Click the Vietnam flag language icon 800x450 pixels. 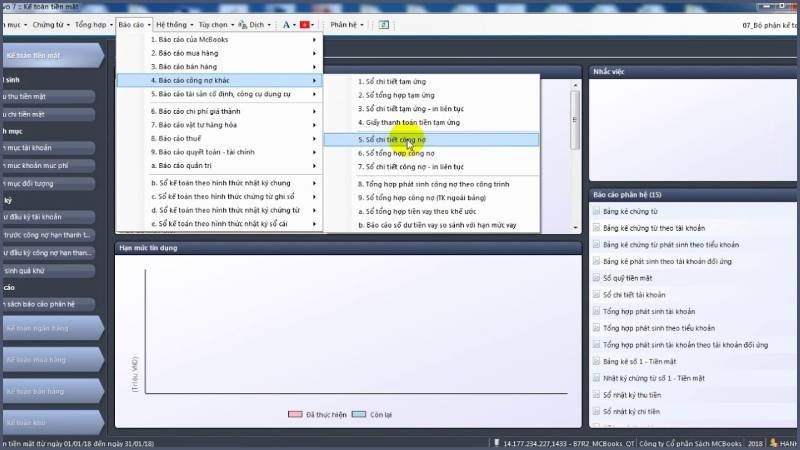point(305,24)
